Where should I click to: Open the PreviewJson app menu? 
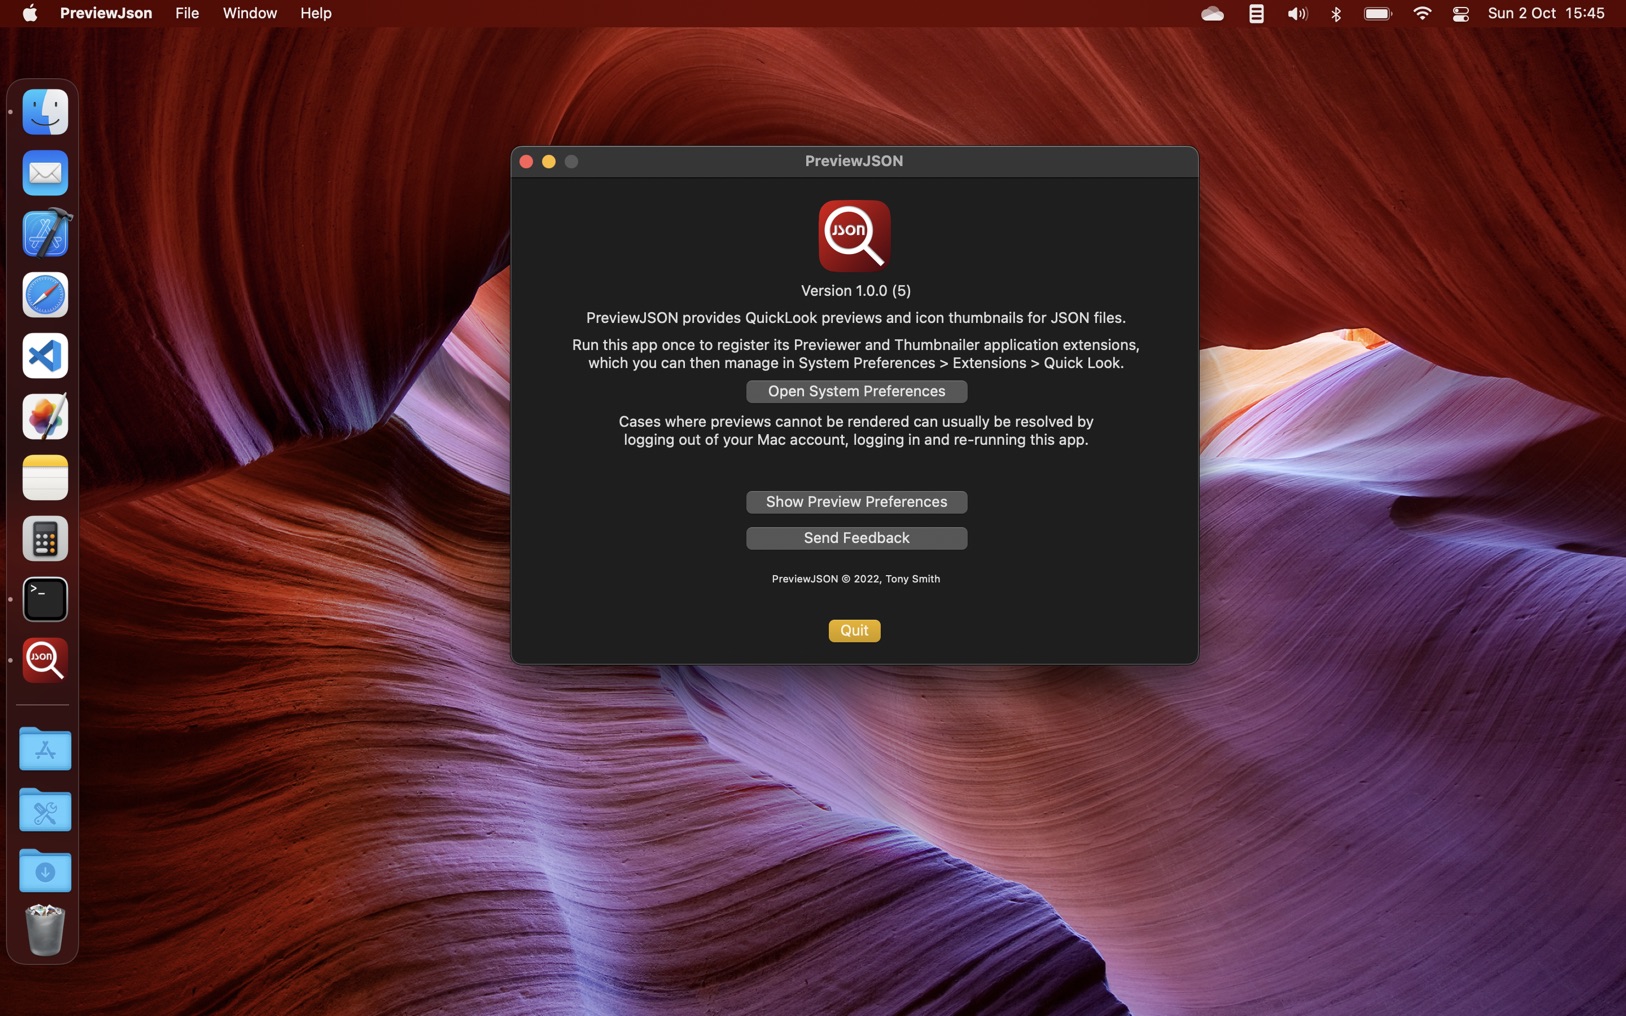tap(106, 13)
